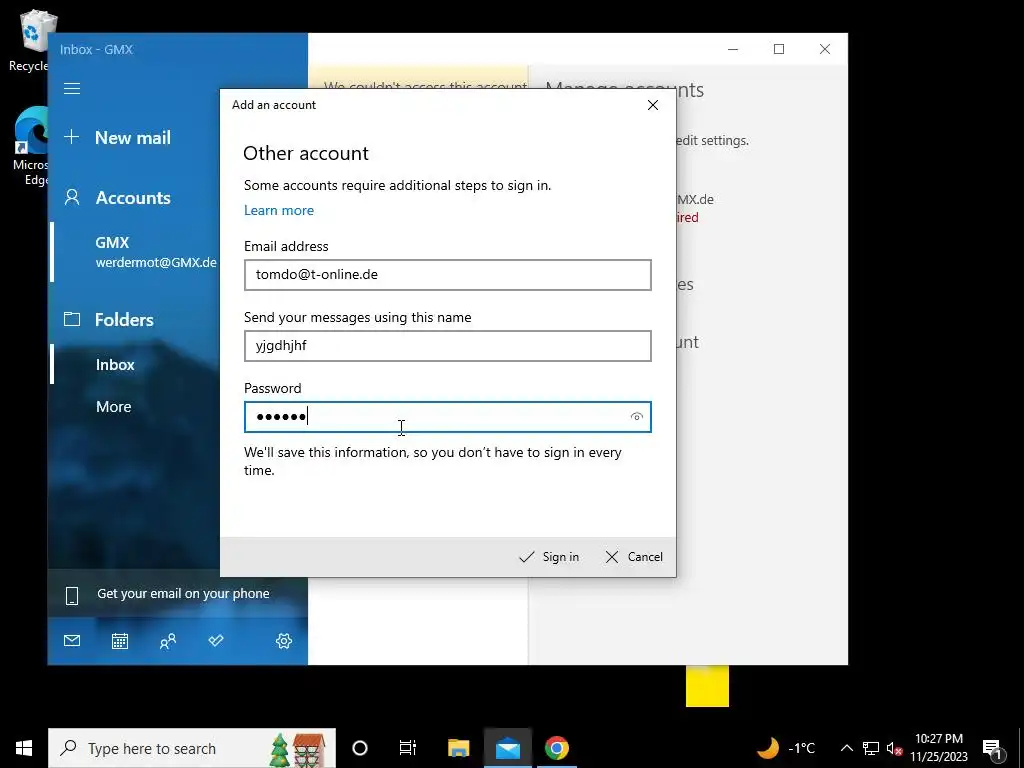Image resolution: width=1024 pixels, height=768 pixels.
Task: Cancel the Add an account dialog
Action: pyautogui.click(x=633, y=556)
